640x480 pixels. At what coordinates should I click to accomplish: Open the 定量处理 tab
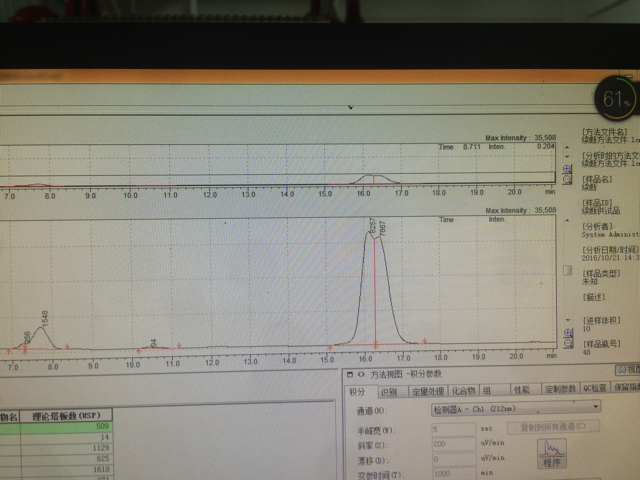coord(428,391)
